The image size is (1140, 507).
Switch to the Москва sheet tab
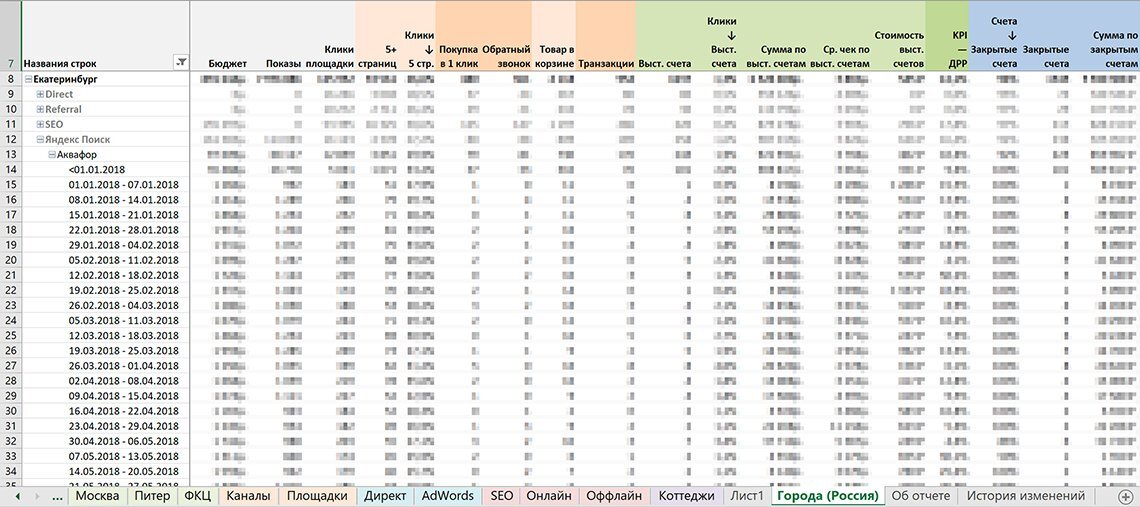[97, 496]
